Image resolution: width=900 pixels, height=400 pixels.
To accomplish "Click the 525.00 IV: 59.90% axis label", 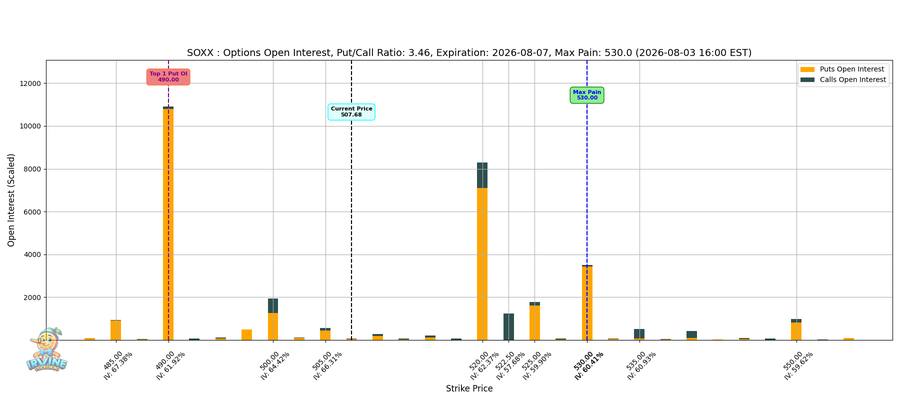I will 539,364.
